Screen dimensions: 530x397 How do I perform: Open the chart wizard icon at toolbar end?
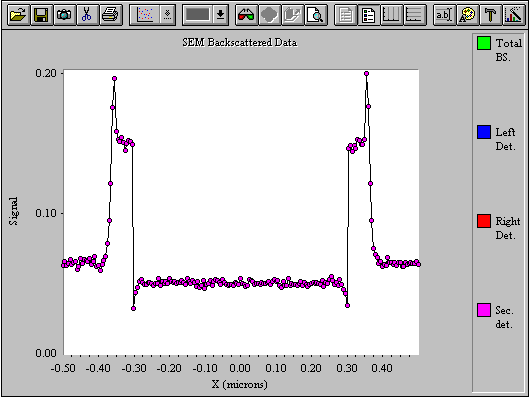514,15
